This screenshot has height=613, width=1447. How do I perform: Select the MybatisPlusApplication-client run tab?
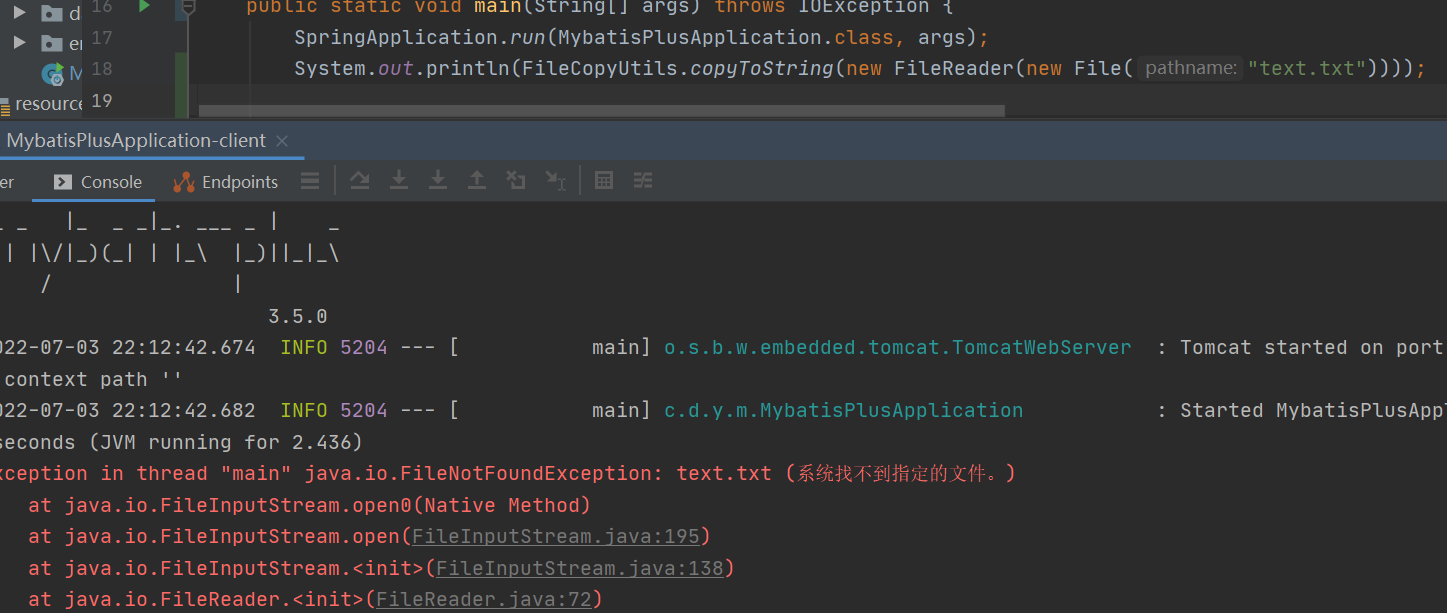click(x=135, y=140)
